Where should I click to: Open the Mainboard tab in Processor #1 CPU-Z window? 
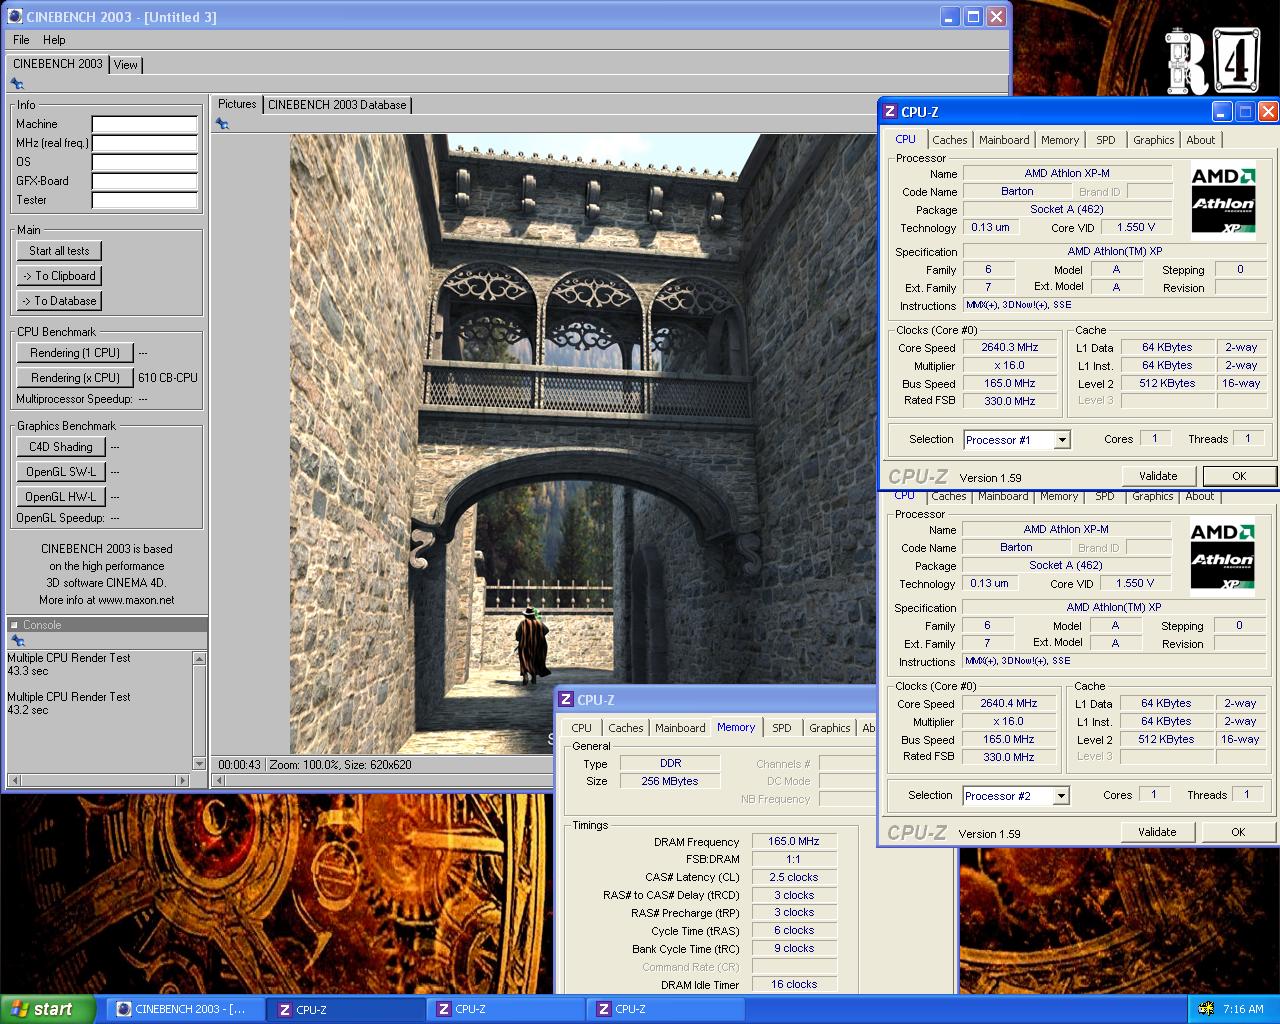pos(1004,140)
